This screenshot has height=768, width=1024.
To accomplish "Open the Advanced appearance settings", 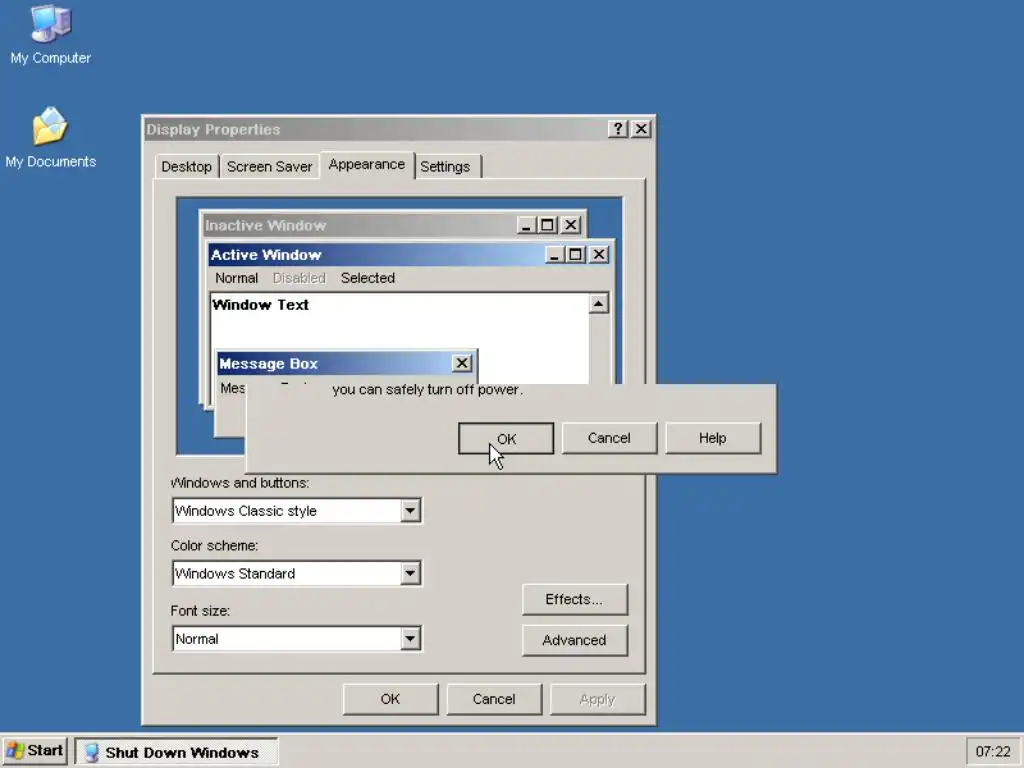I will pyautogui.click(x=575, y=641).
